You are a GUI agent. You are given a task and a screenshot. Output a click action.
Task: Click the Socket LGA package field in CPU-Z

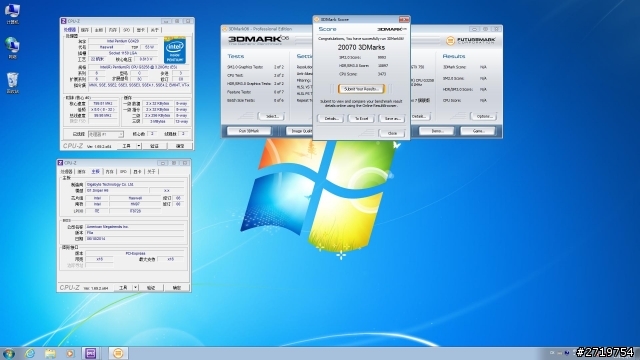coord(123,53)
